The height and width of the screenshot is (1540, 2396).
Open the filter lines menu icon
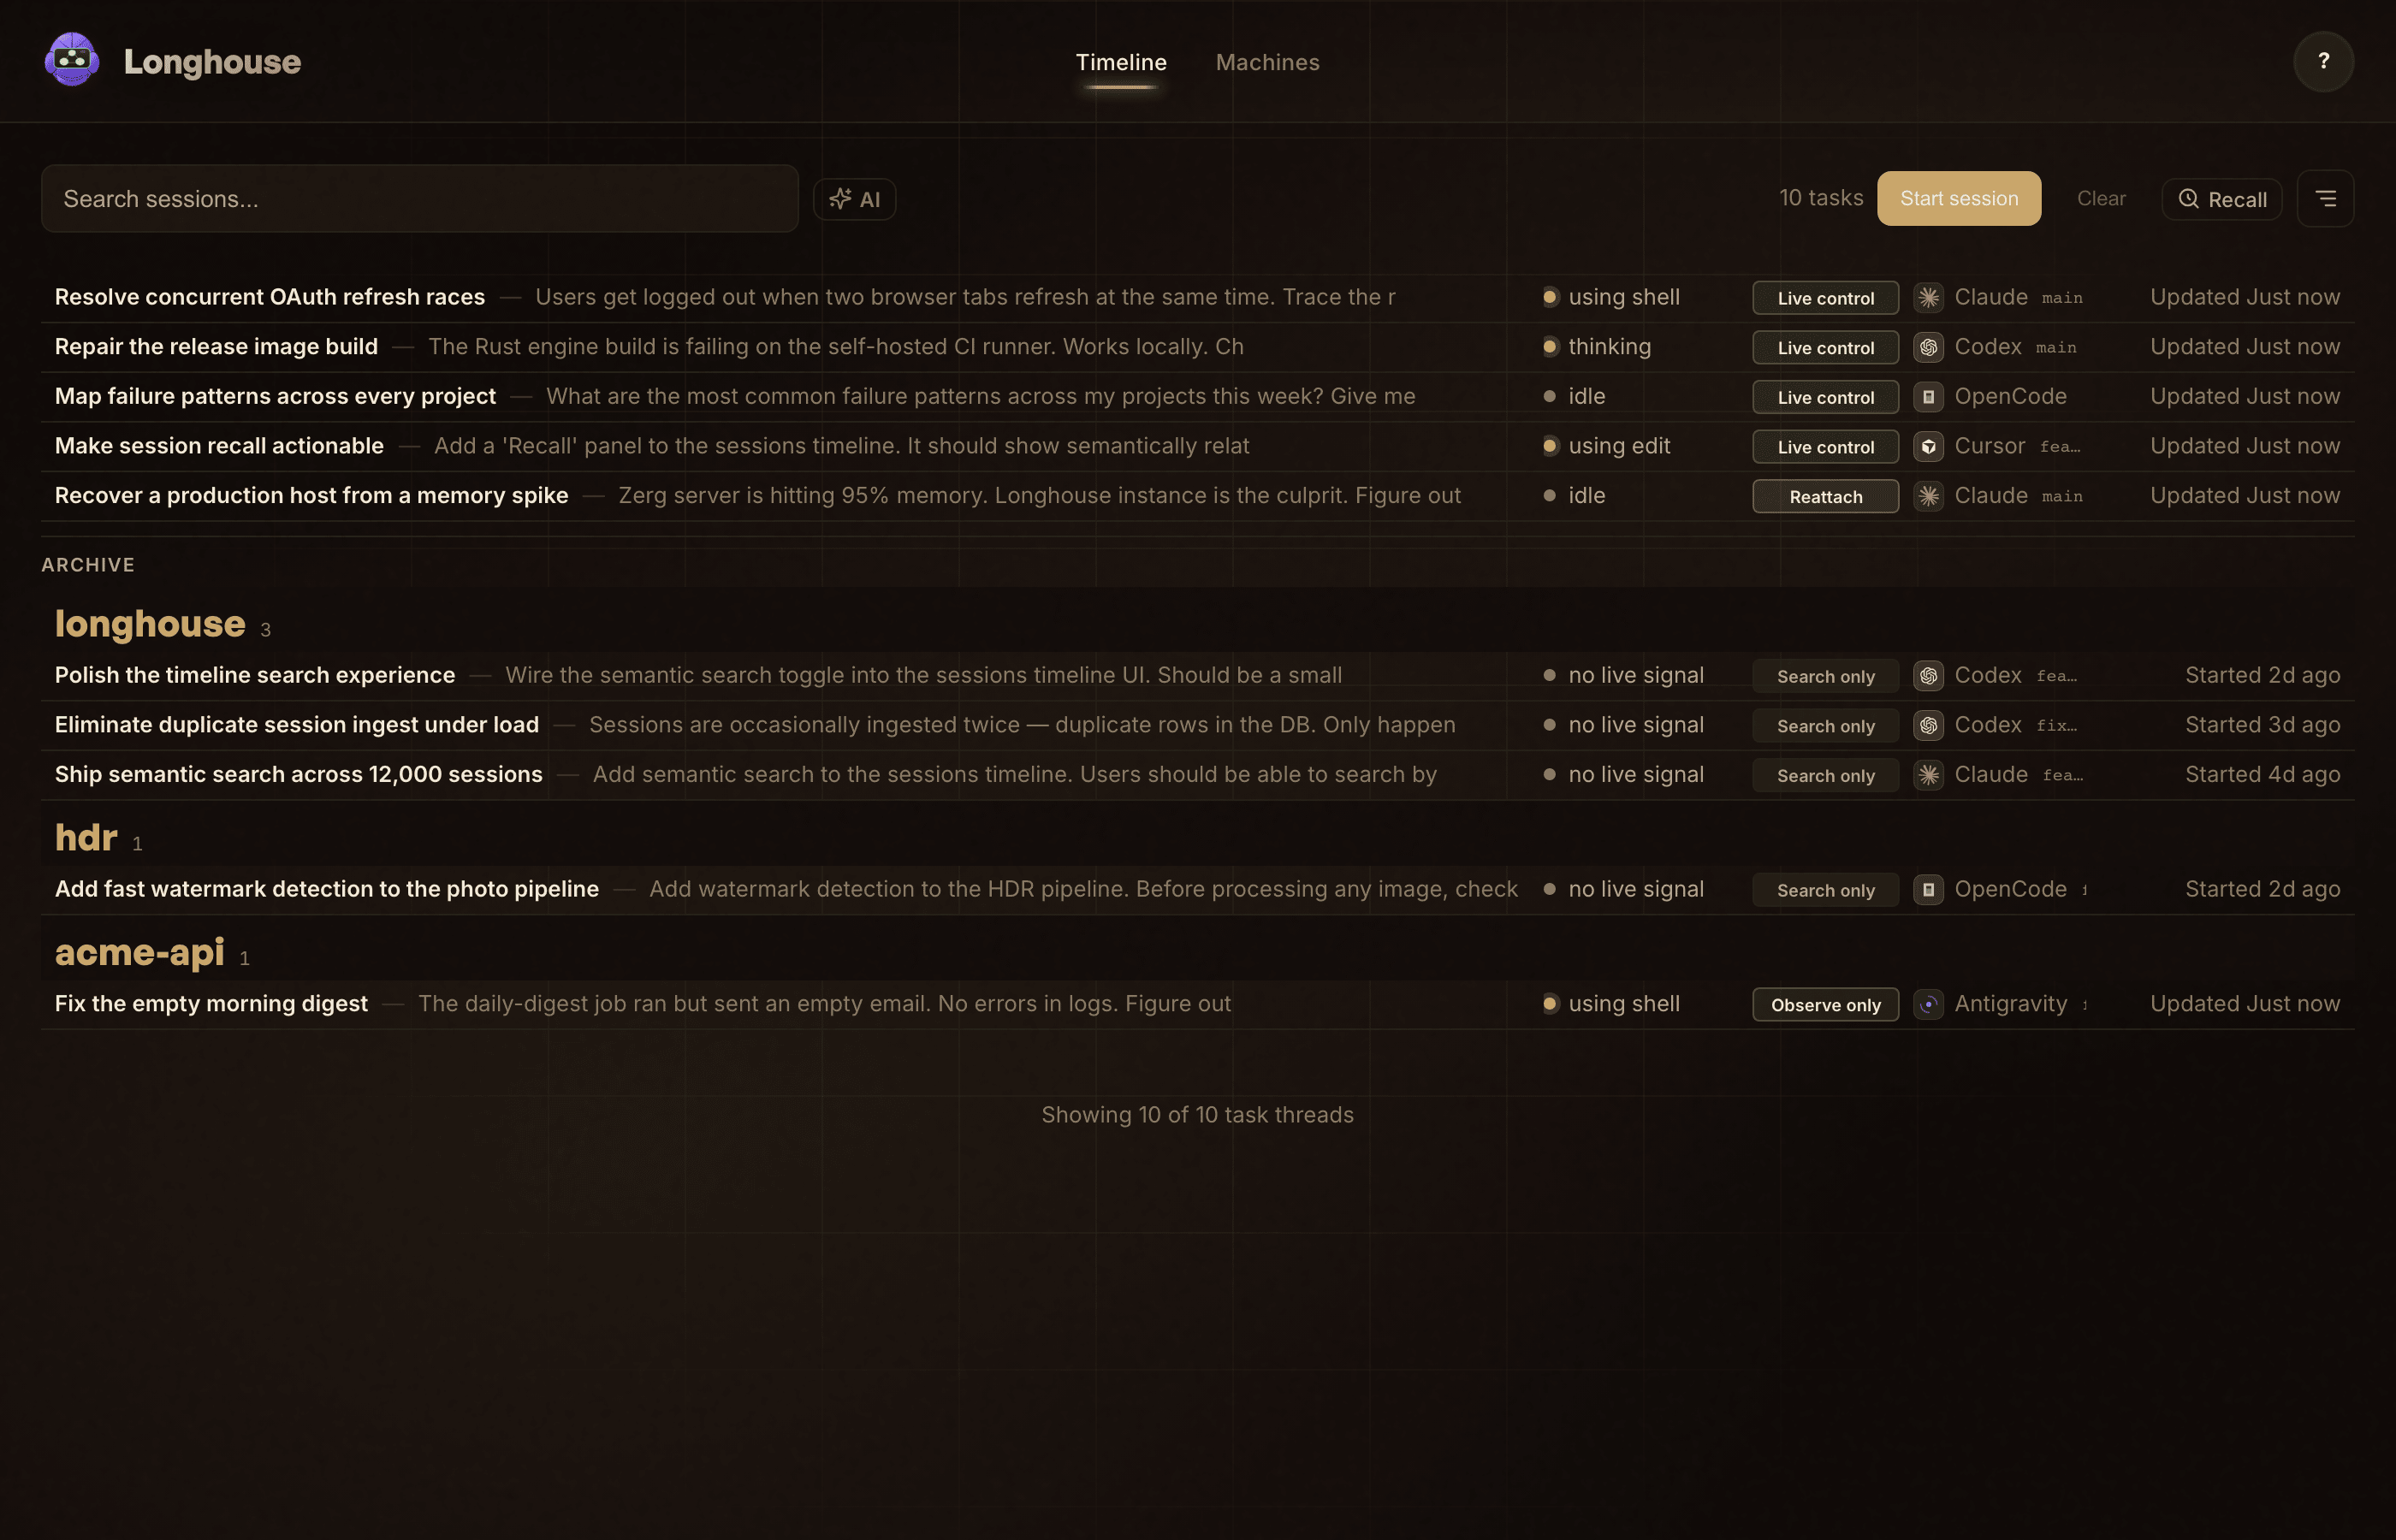(x=2325, y=199)
